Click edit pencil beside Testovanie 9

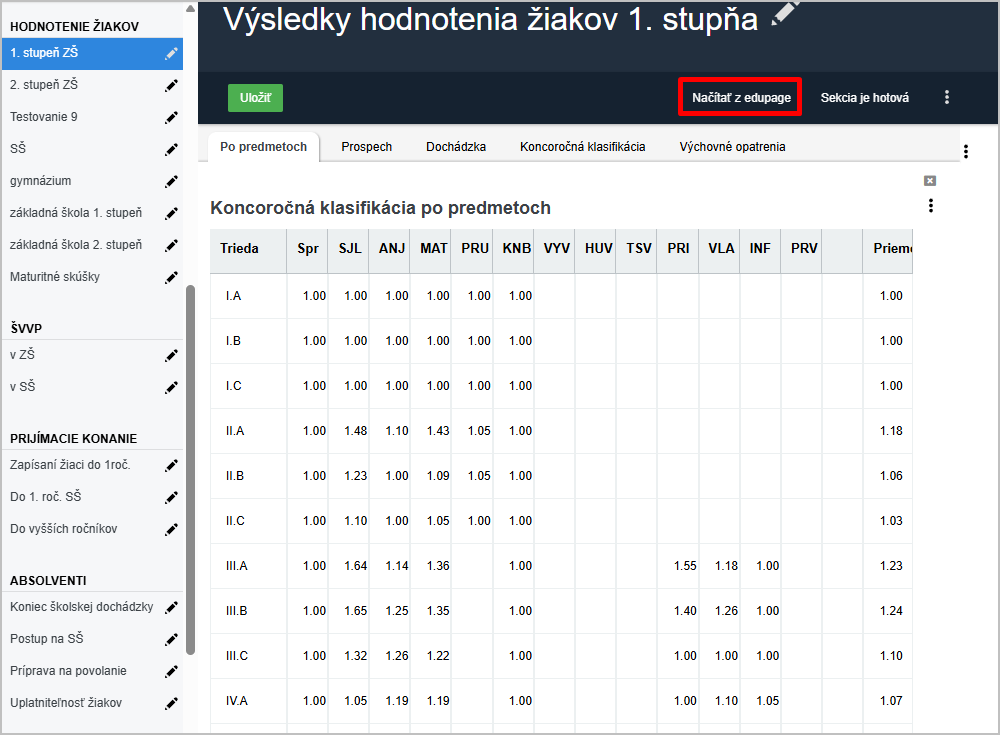171,117
